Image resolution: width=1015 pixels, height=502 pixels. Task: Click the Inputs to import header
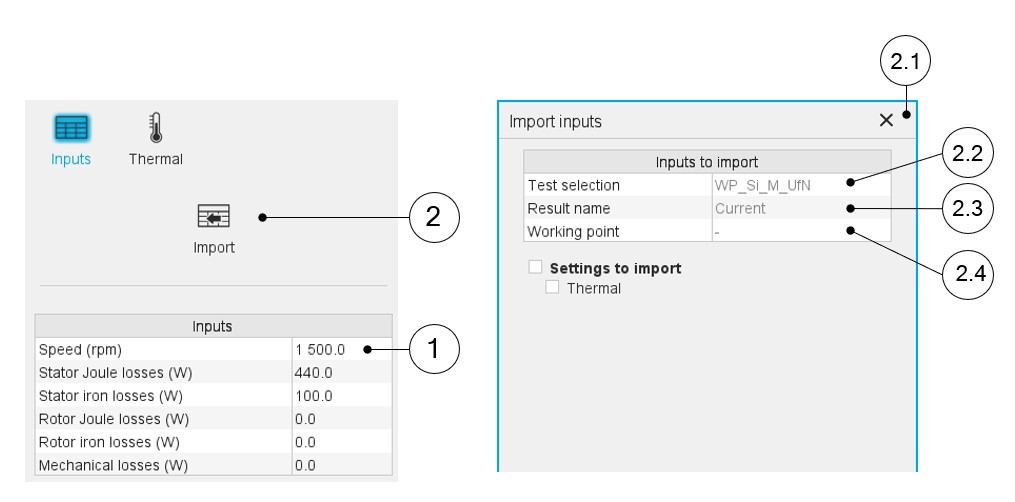coord(706,162)
